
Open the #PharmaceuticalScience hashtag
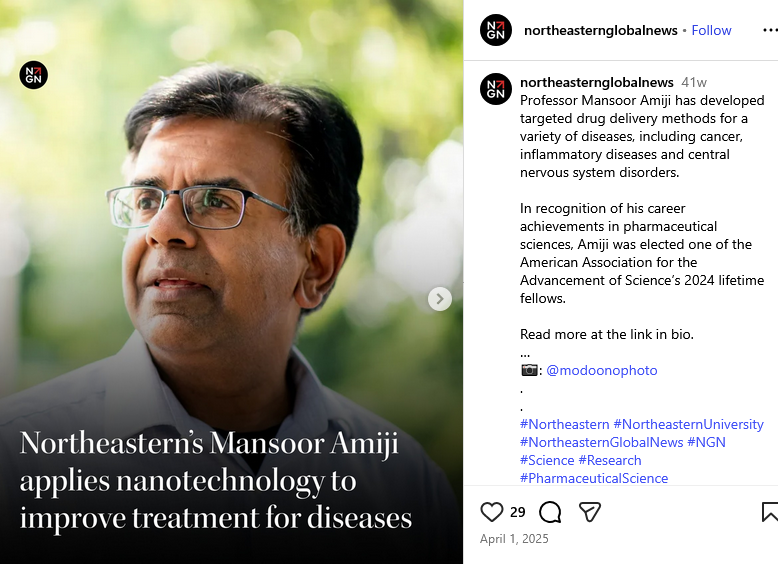[x=594, y=478]
